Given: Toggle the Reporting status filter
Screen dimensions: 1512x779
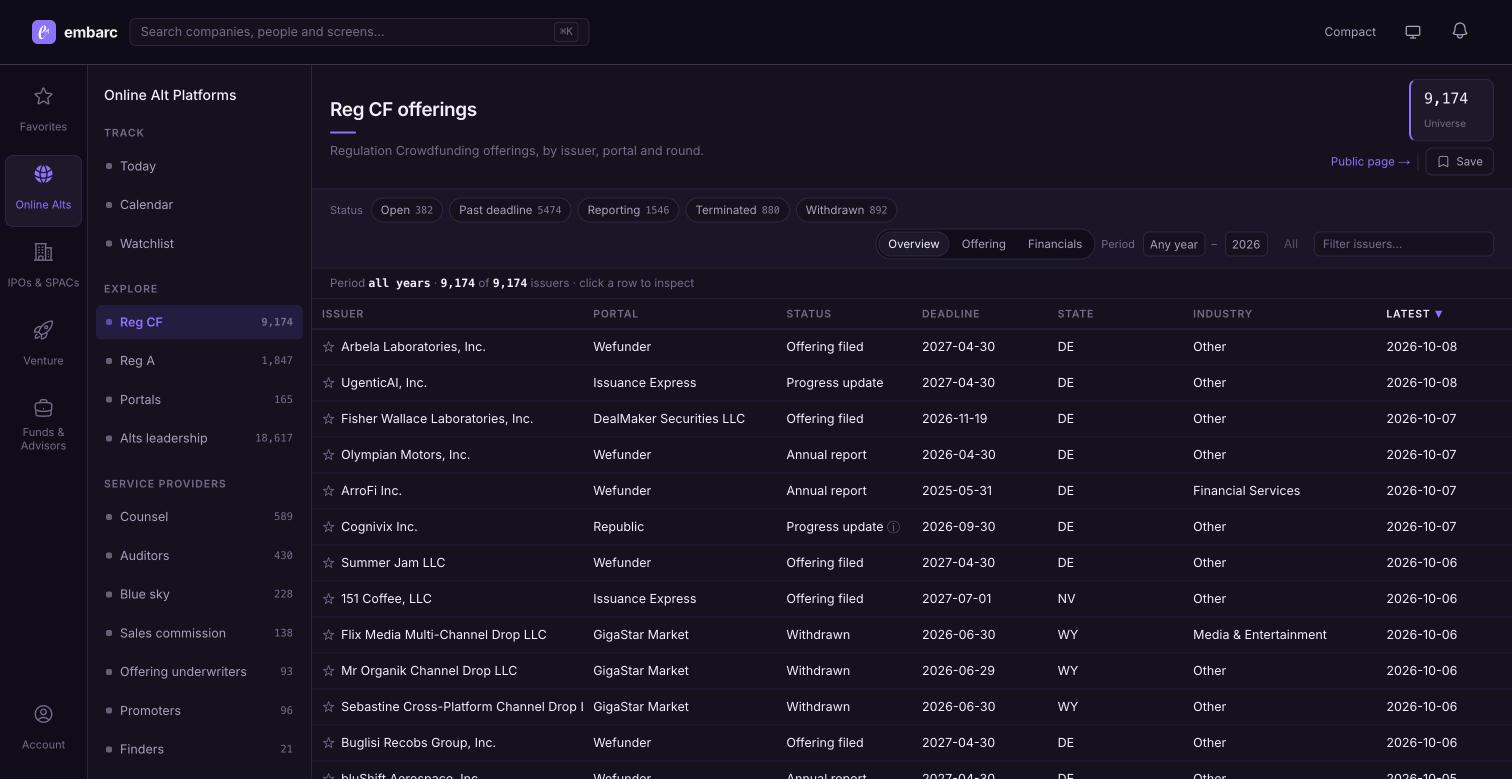Looking at the screenshot, I should point(628,210).
